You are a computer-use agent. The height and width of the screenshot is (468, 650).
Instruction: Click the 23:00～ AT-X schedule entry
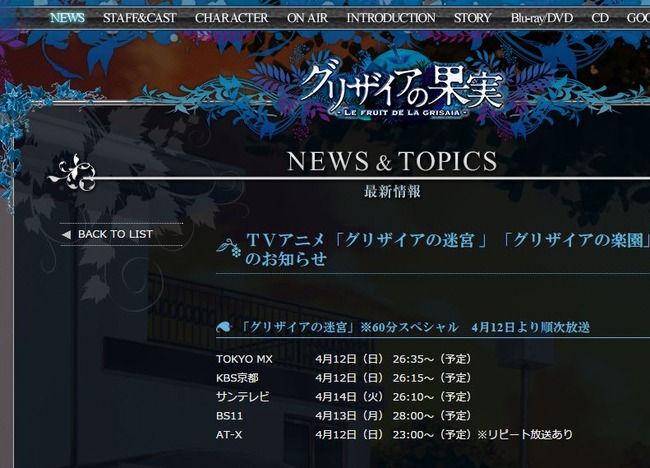coord(413,435)
